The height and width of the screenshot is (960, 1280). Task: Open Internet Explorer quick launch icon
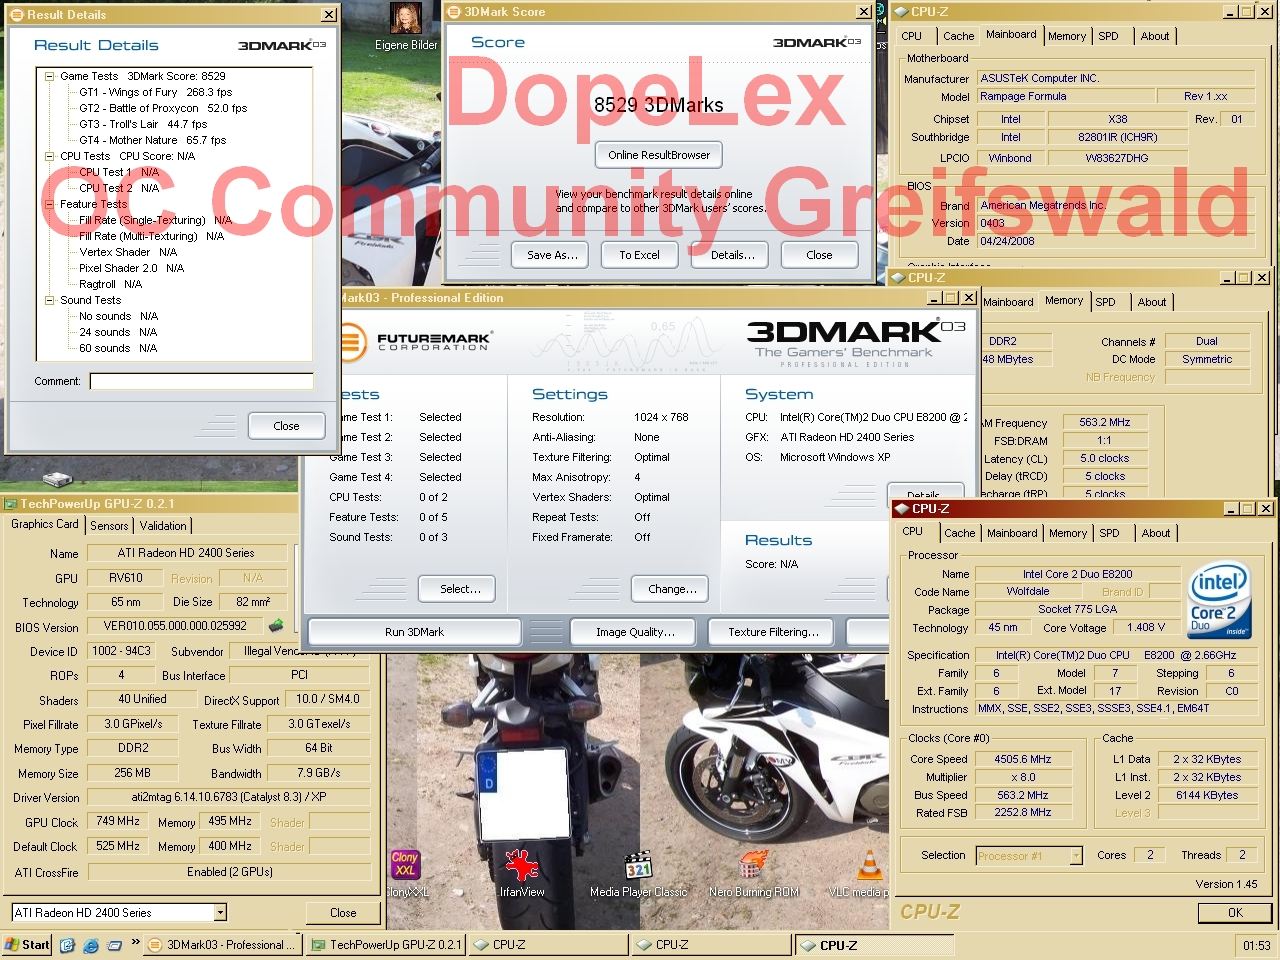pyautogui.click(x=91, y=944)
